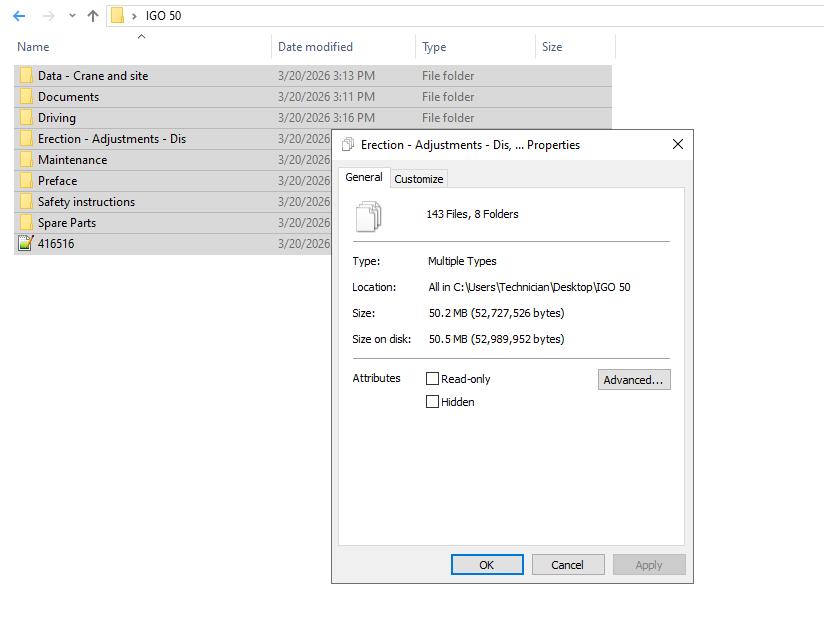Image resolution: width=824 pixels, height=635 pixels.
Task: Select the 'Data - Crane and site' name
Action: pos(93,76)
